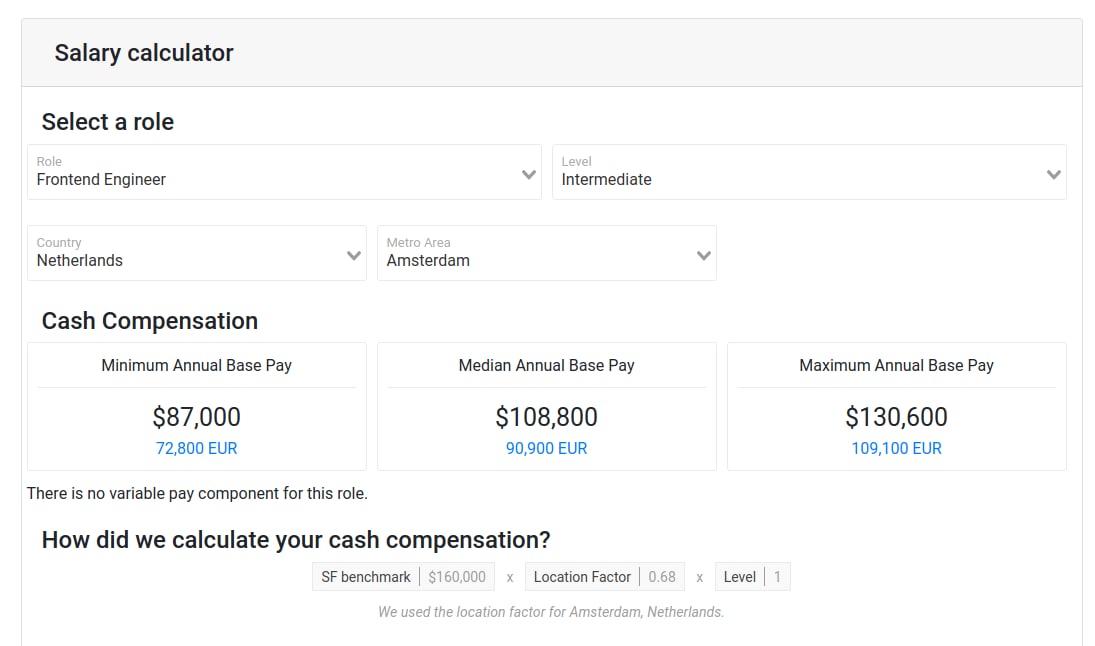This screenshot has width=1095, height=646.
Task: Open the Role dropdown showing Frontend Engineer
Action: (x=270, y=173)
